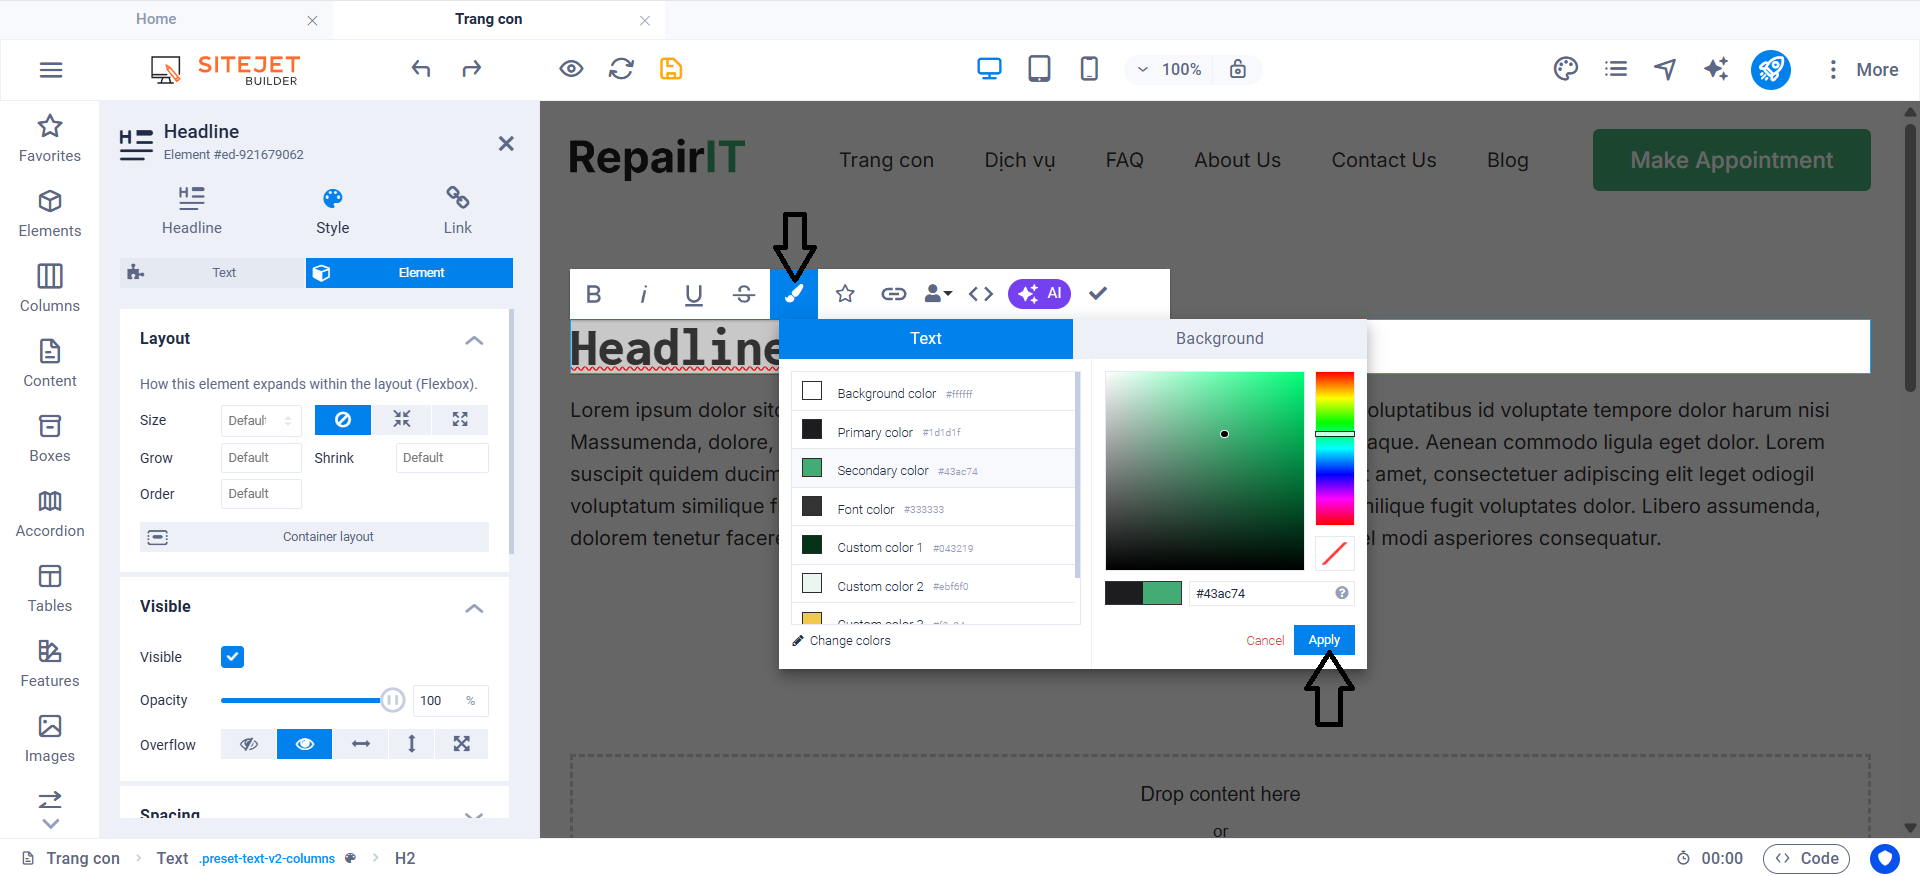1920x876 pixels.
Task: Click the insert link chain icon
Action: (x=893, y=294)
